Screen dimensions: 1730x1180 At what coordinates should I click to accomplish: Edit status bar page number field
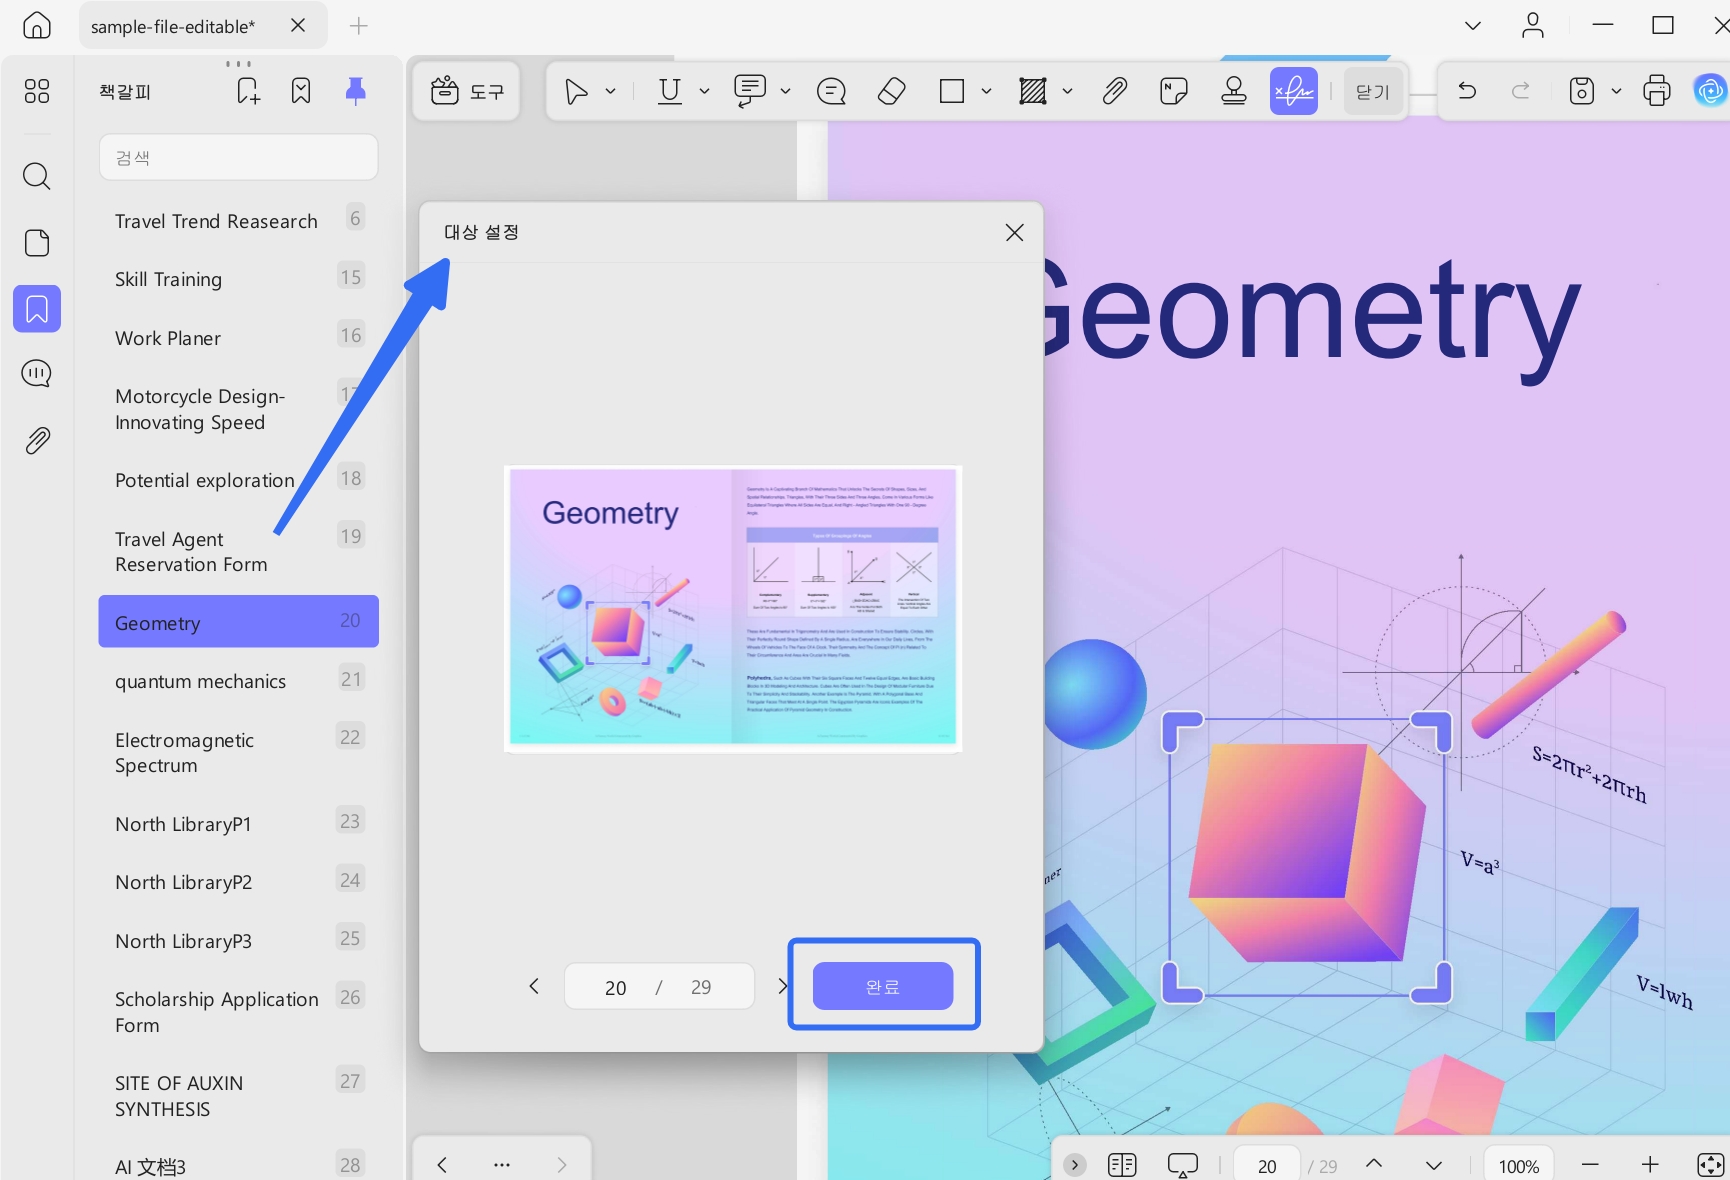(x=1267, y=1165)
